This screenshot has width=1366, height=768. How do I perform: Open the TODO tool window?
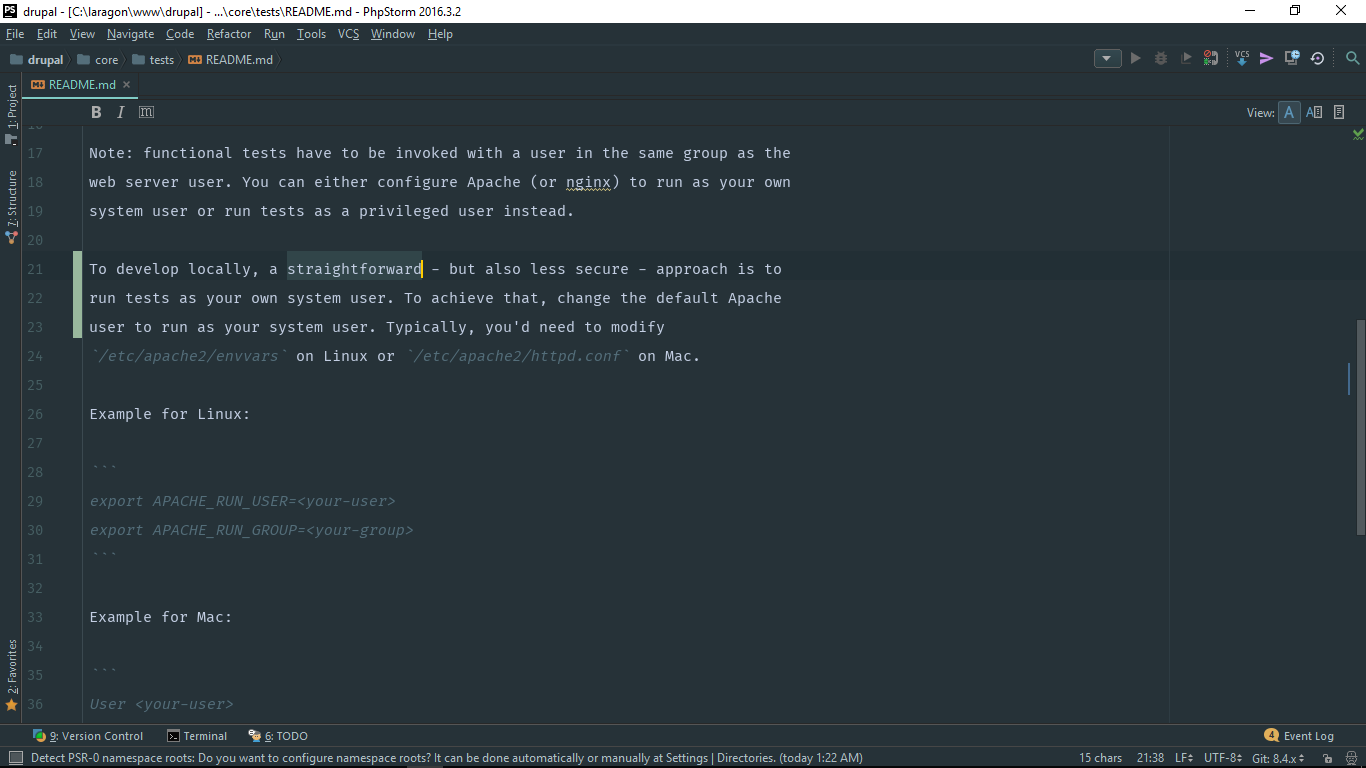[x=278, y=736]
